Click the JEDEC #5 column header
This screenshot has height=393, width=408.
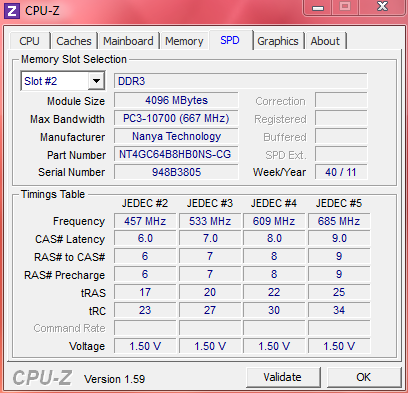pyautogui.click(x=339, y=203)
